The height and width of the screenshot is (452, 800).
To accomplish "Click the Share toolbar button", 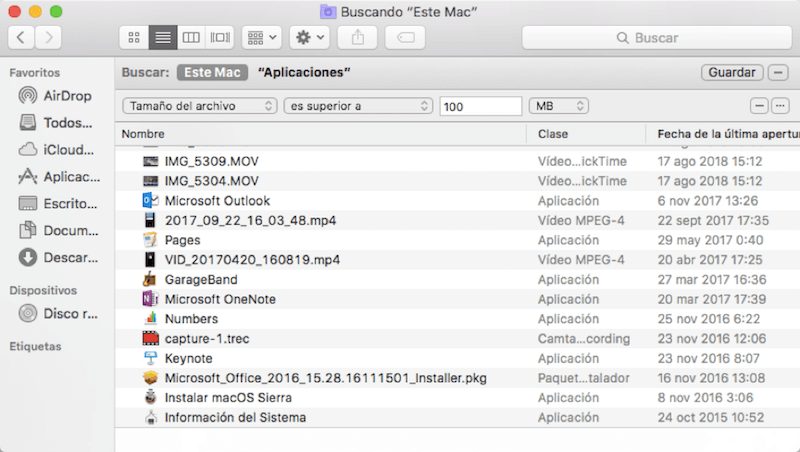I will tap(358, 37).
